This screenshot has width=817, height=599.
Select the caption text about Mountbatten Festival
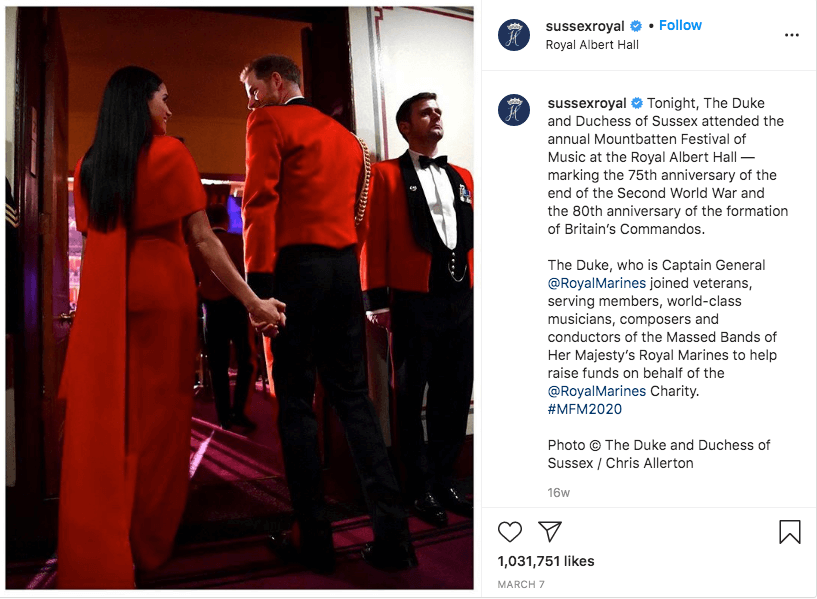[x=667, y=166]
